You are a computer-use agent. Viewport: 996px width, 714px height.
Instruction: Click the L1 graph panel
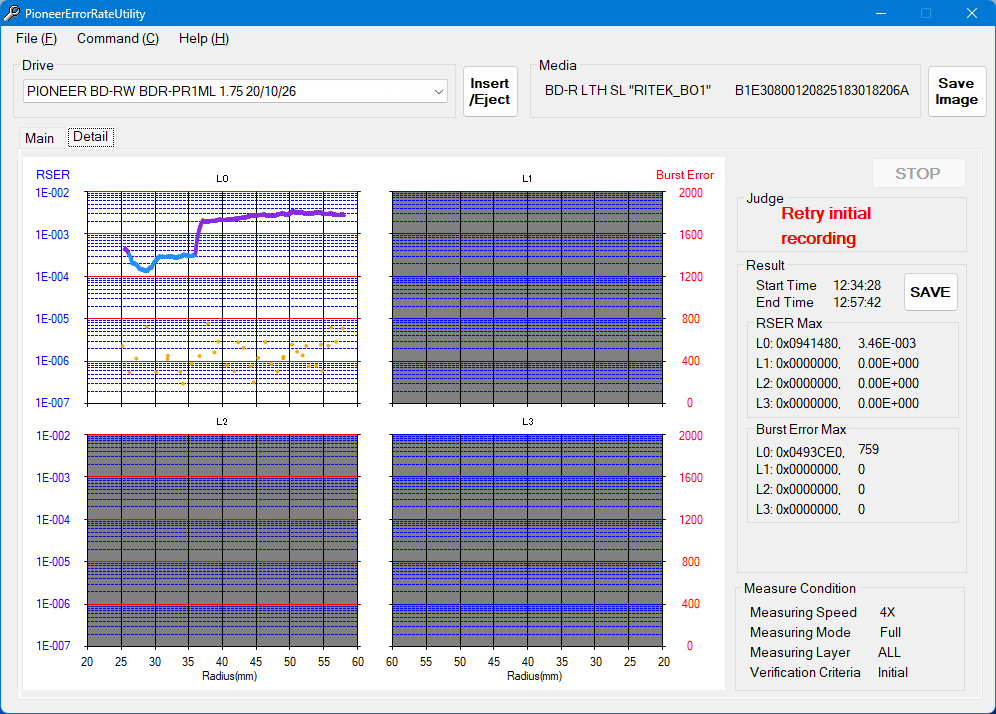[x=527, y=297]
